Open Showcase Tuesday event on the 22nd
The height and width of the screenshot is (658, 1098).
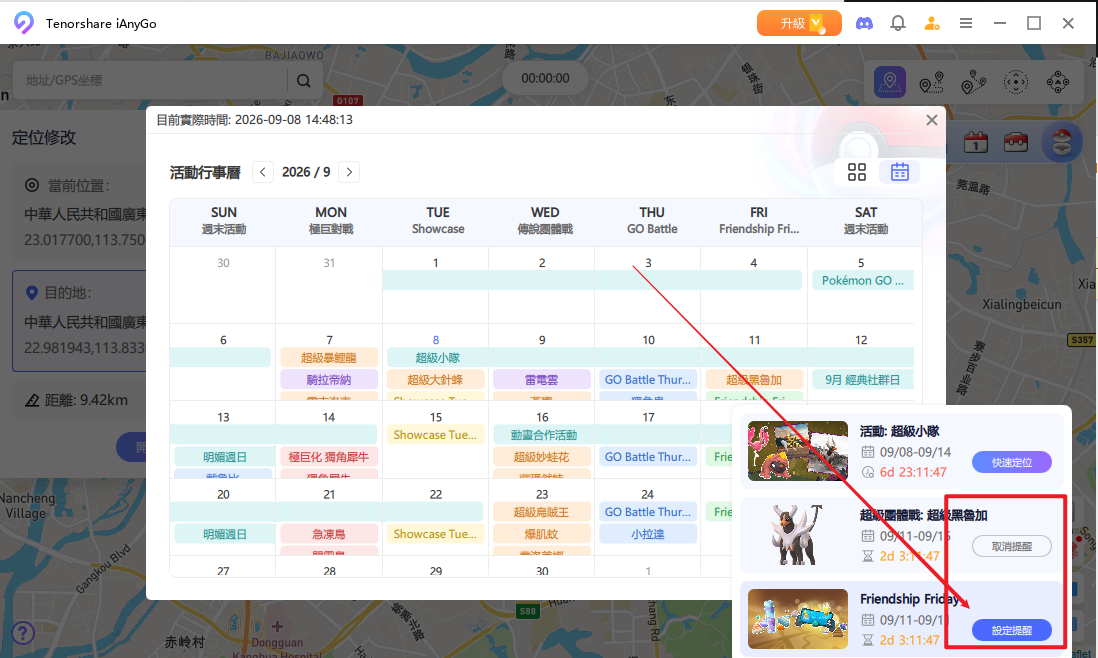pos(436,534)
